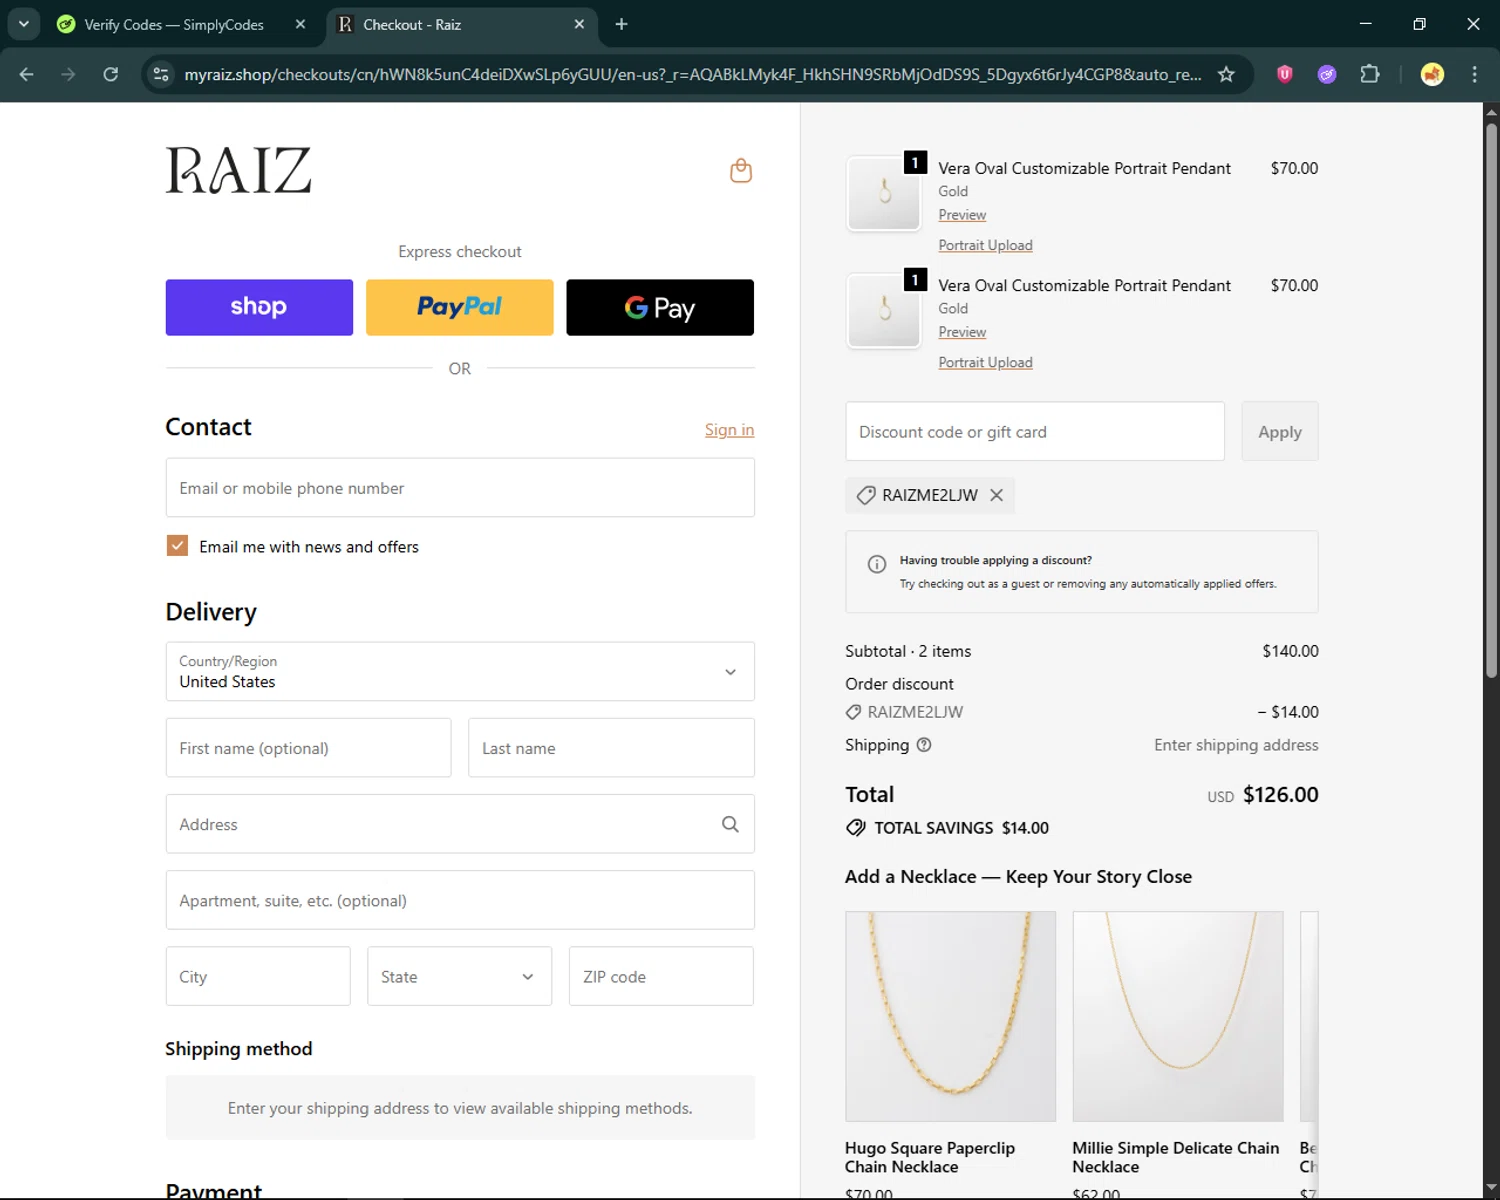Click the Sign in link
Viewport: 1500px width, 1200px height.
click(x=729, y=430)
